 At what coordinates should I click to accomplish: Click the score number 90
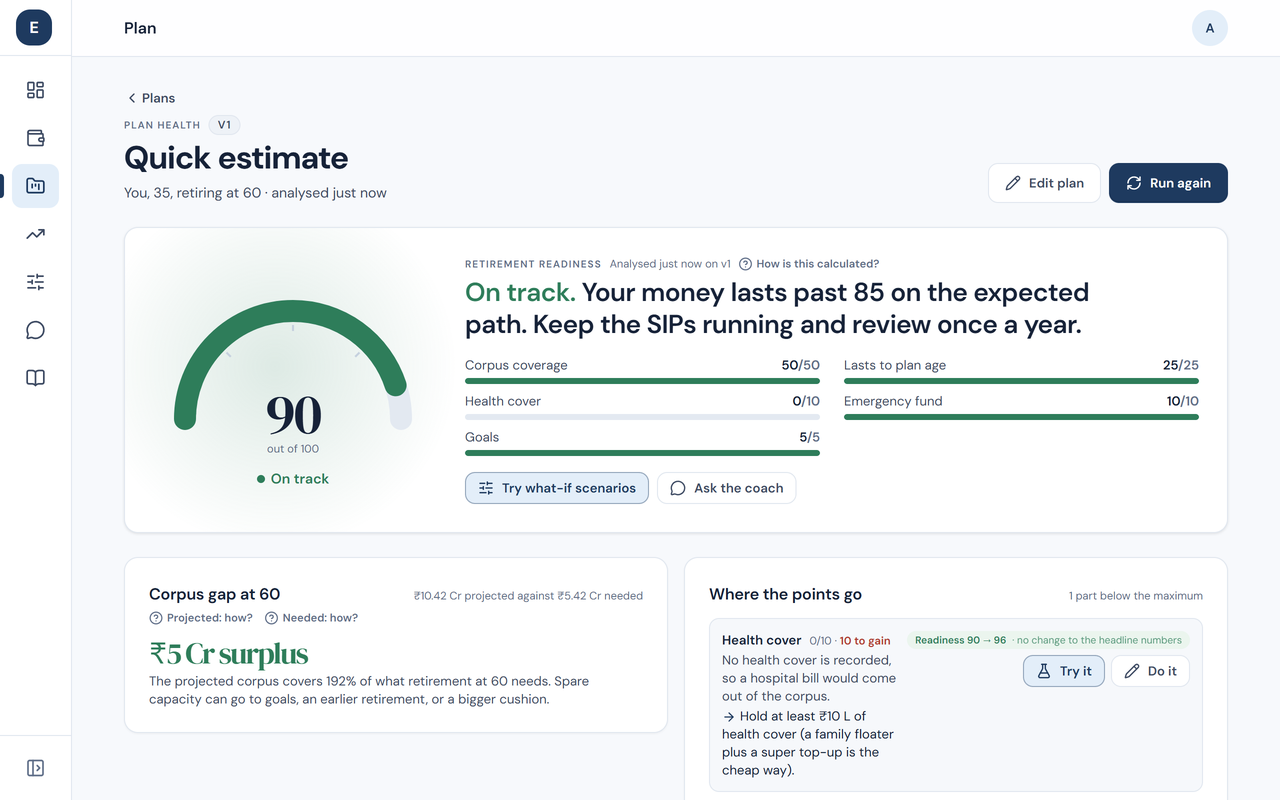[293, 415]
